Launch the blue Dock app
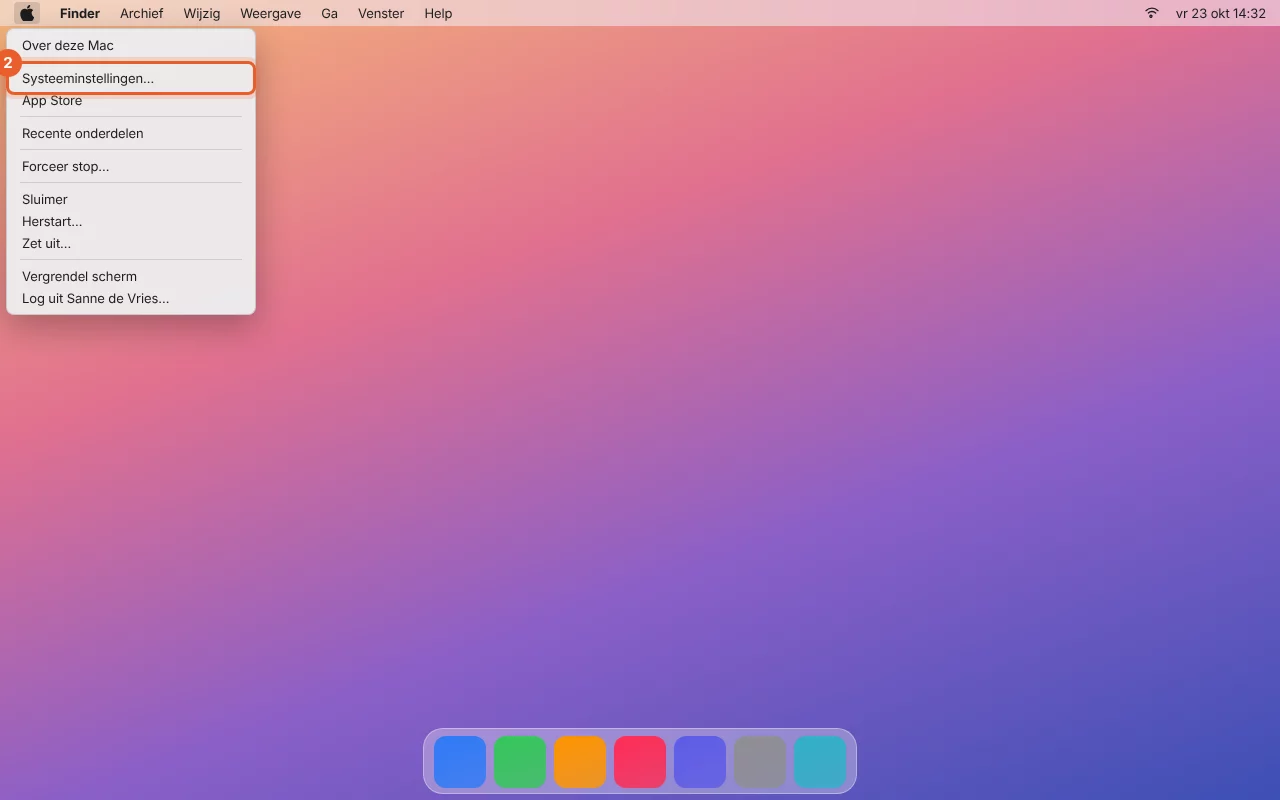 (x=460, y=762)
